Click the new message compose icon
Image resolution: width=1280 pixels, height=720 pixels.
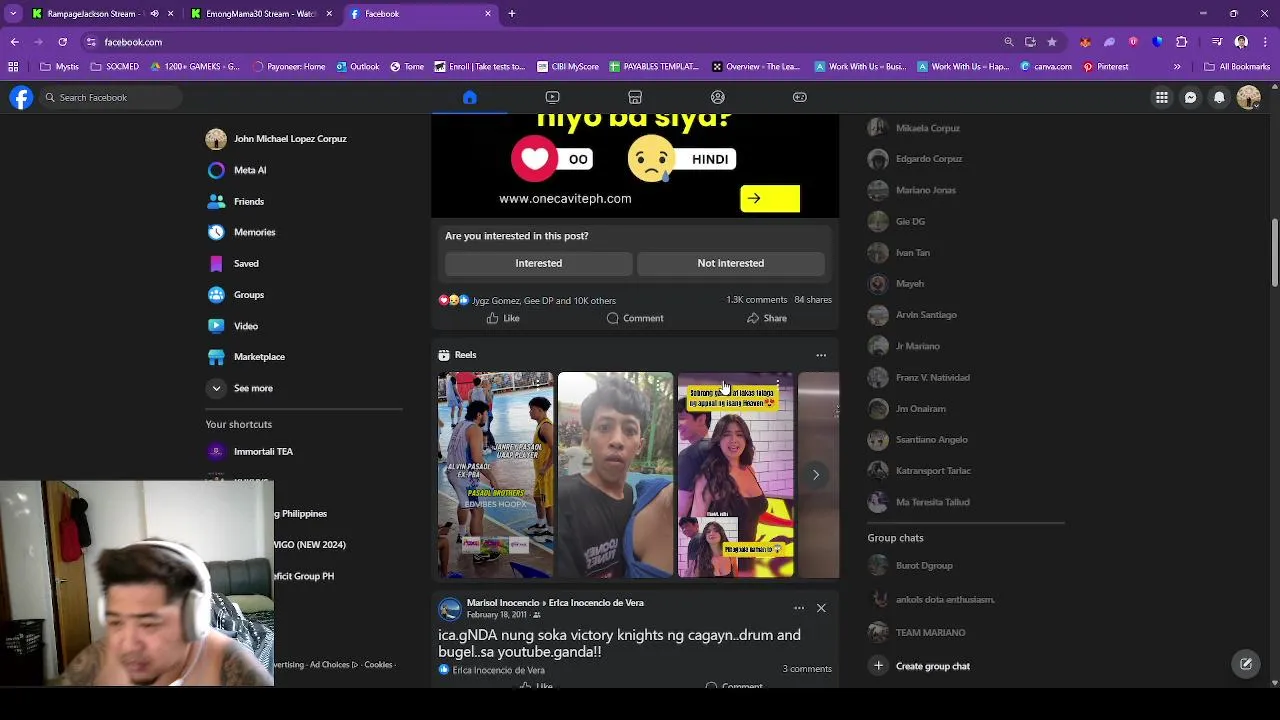coord(1246,663)
